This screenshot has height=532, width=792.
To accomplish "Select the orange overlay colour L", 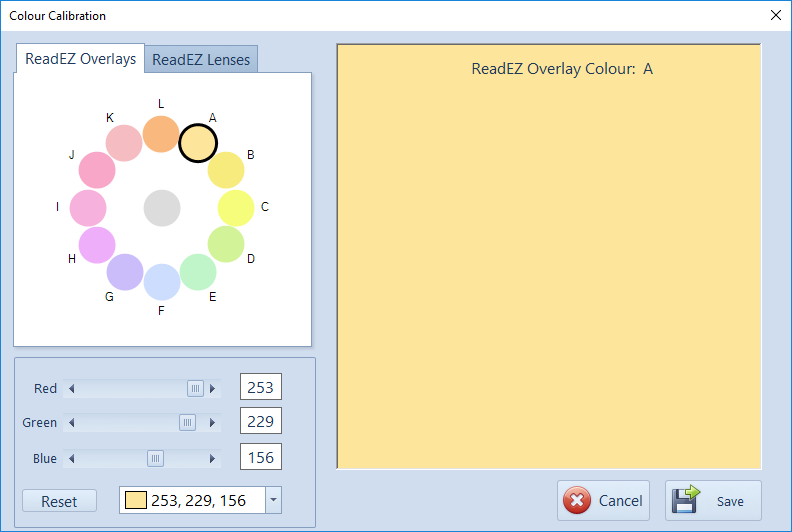I will tap(161, 134).
